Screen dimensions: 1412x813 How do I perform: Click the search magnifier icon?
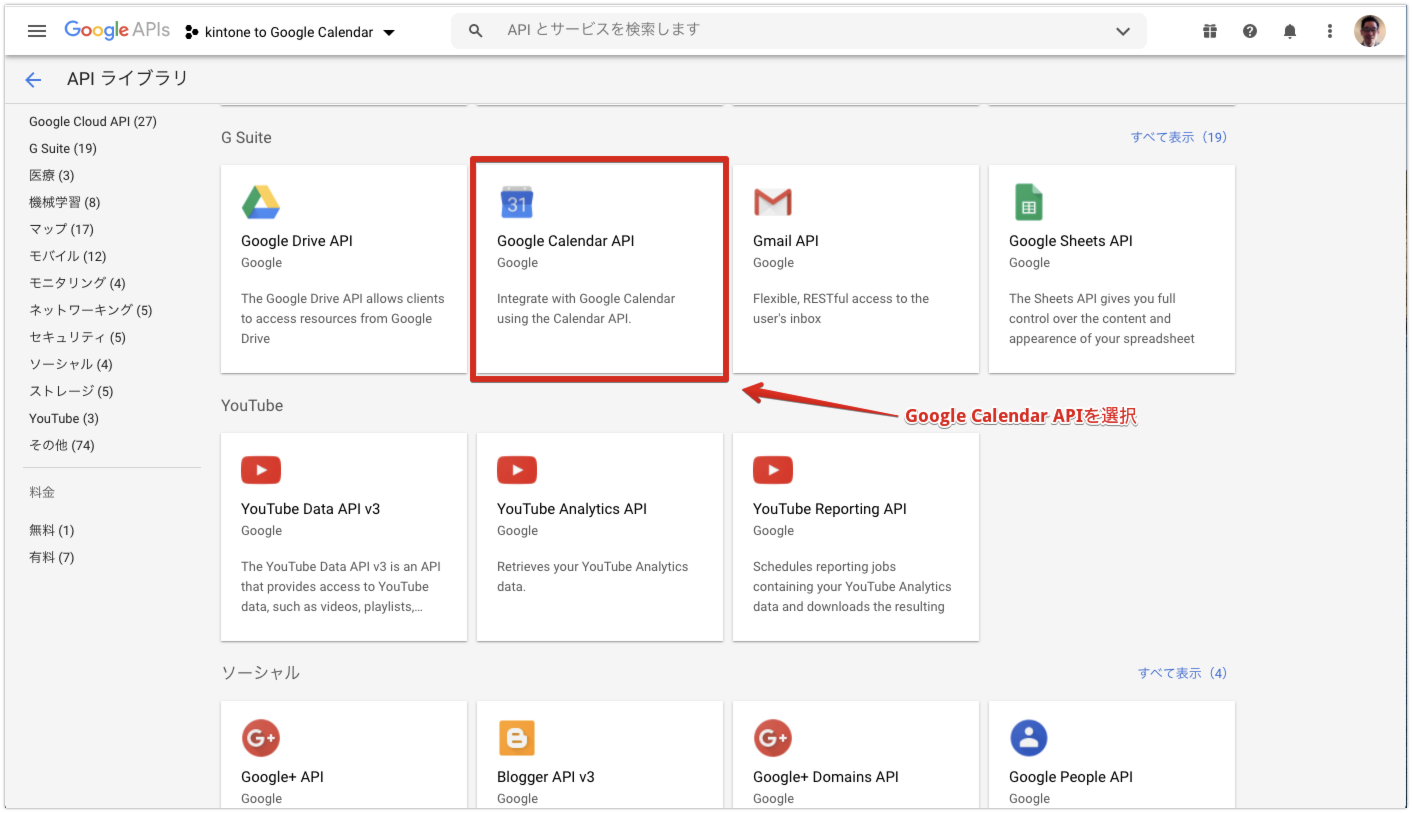pos(476,31)
